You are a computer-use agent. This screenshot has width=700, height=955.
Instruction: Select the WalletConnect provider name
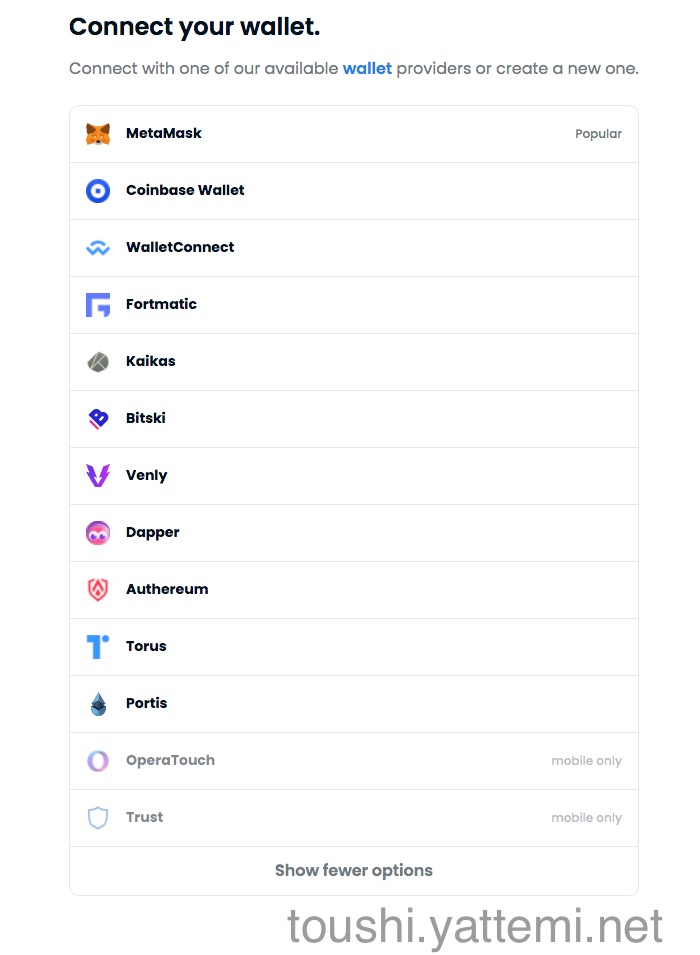(x=180, y=247)
